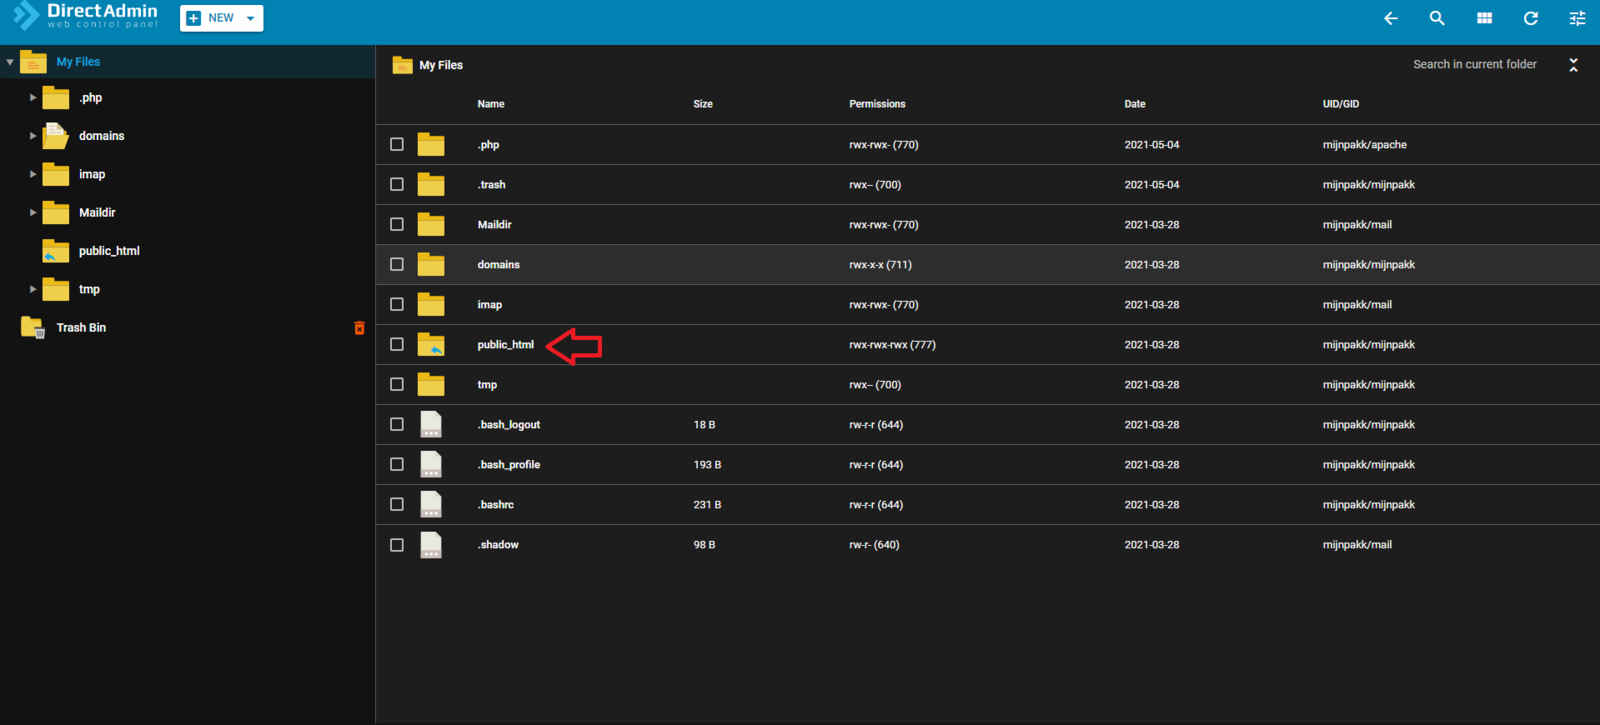Click the imap folder icon in list
Image resolution: width=1600 pixels, height=725 pixels.
pyautogui.click(x=431, y=304)
